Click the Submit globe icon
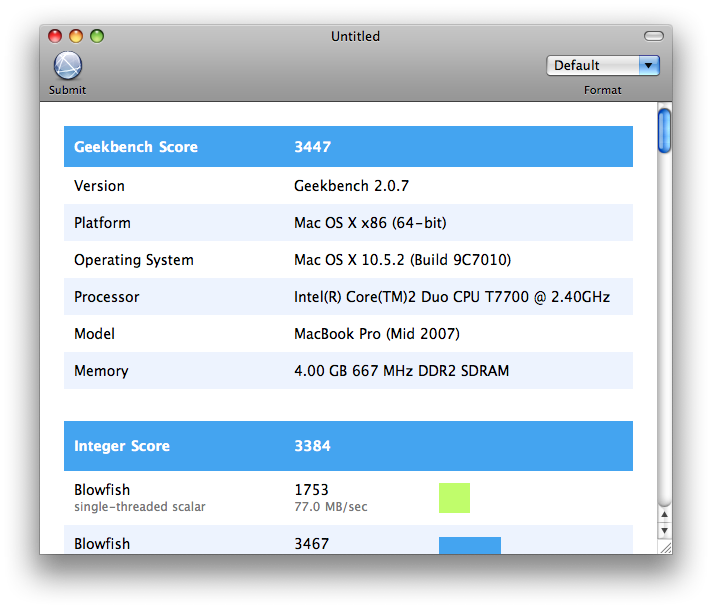The height and width of the screenshot is (609, 712). click(68, 65)
